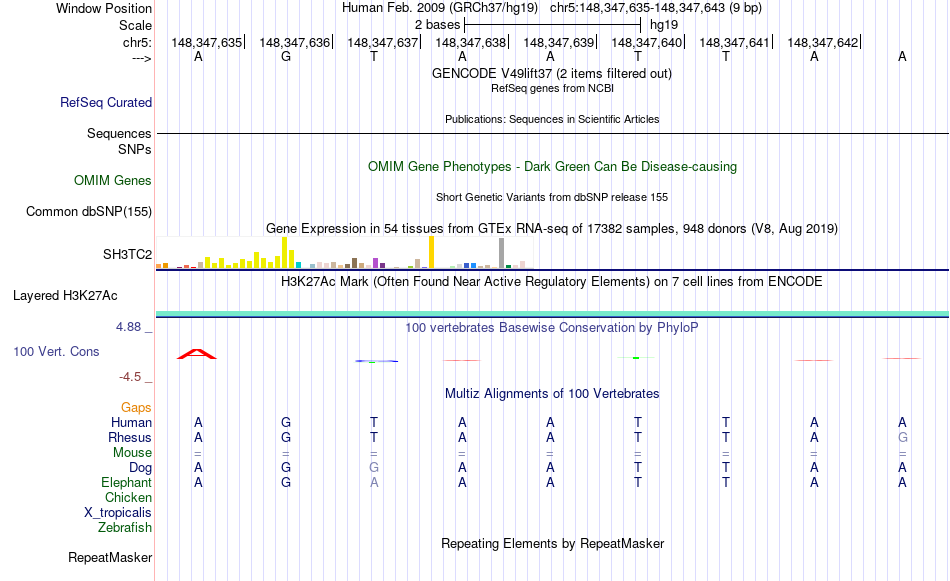Image resolution: width=950 pixels, height=581 pixels.
Task: Click the H3K27Ac Mark track title
Action: tap(551, 282)
